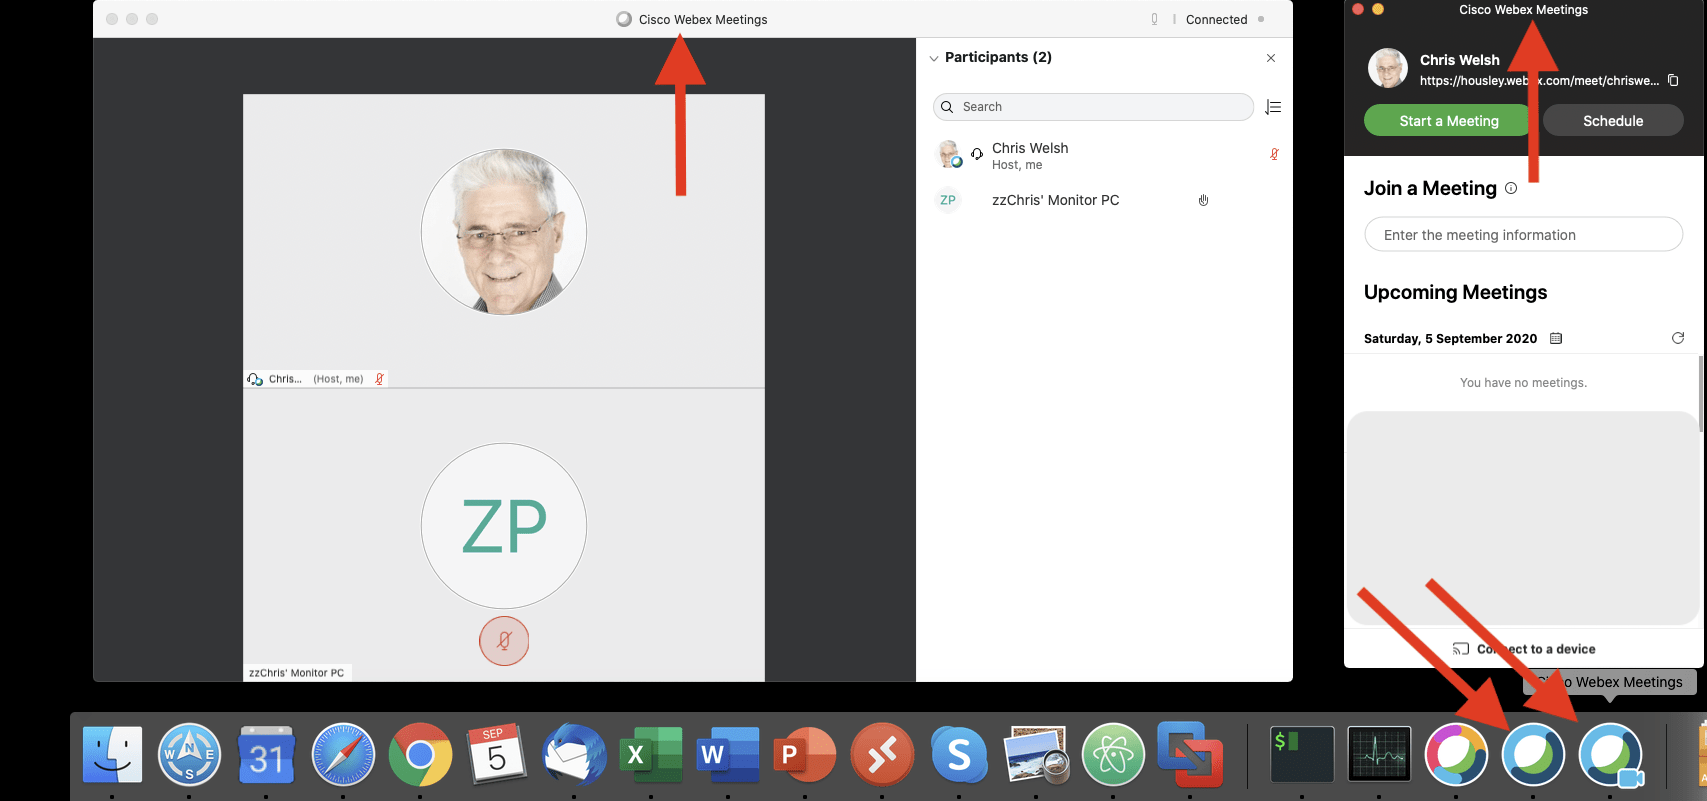The height and width of the screenshot is (801, 1707).
Task: Click Chris Welsh's video thumbnail
Action: pyautogui.click(x=504, y=241)
